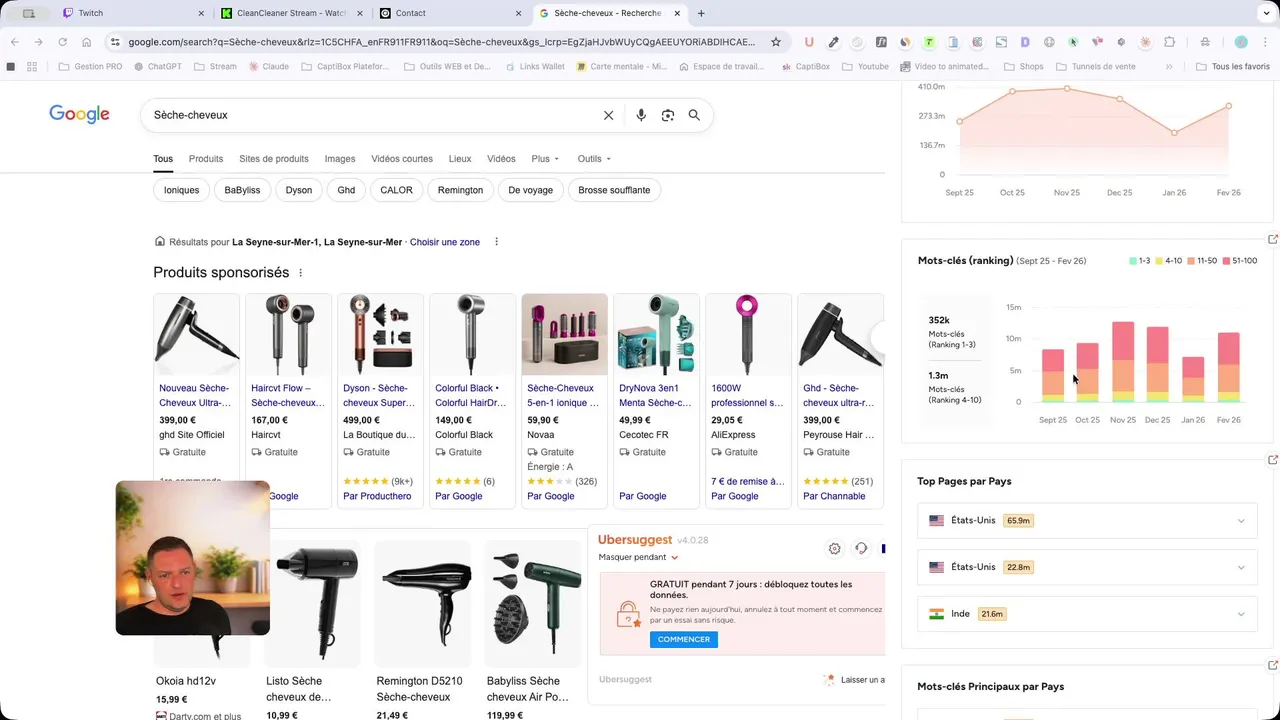Image resolution: width=1280 pixels, height=720 pixels.
Task: Click the COMMENCER trial button
Action: click(684, 640)
